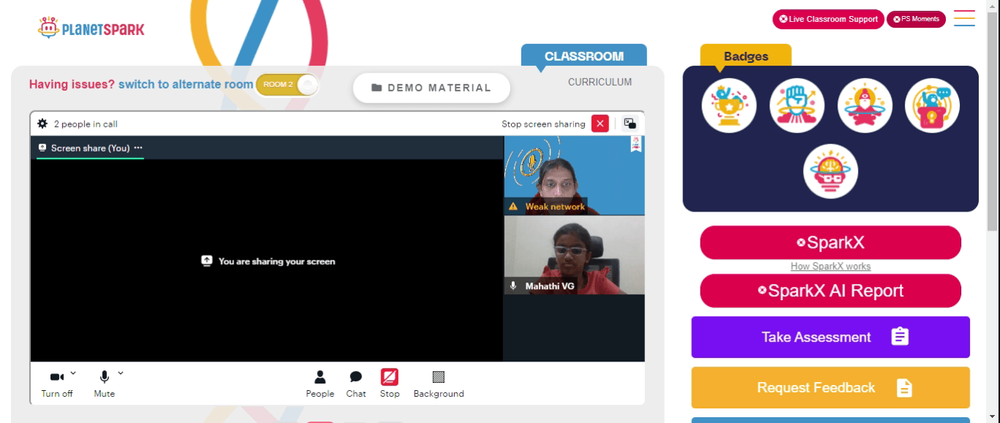
Task: Click switch to alternate room link
Action: [x=186, y=84]
